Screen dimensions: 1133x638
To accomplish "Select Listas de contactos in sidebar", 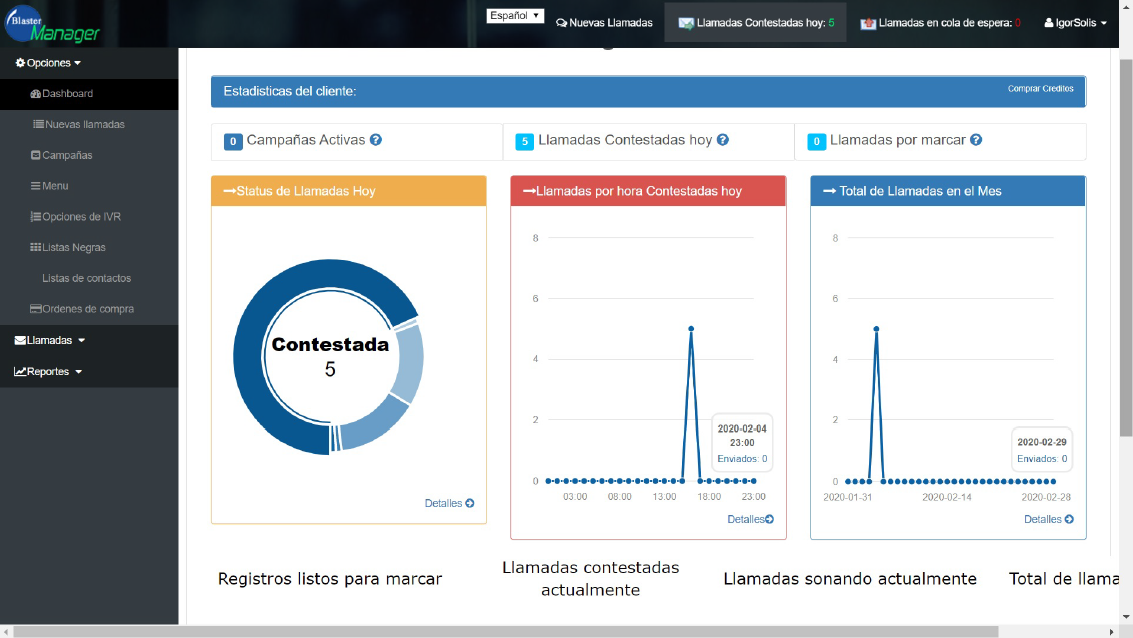I will [86, 279].
